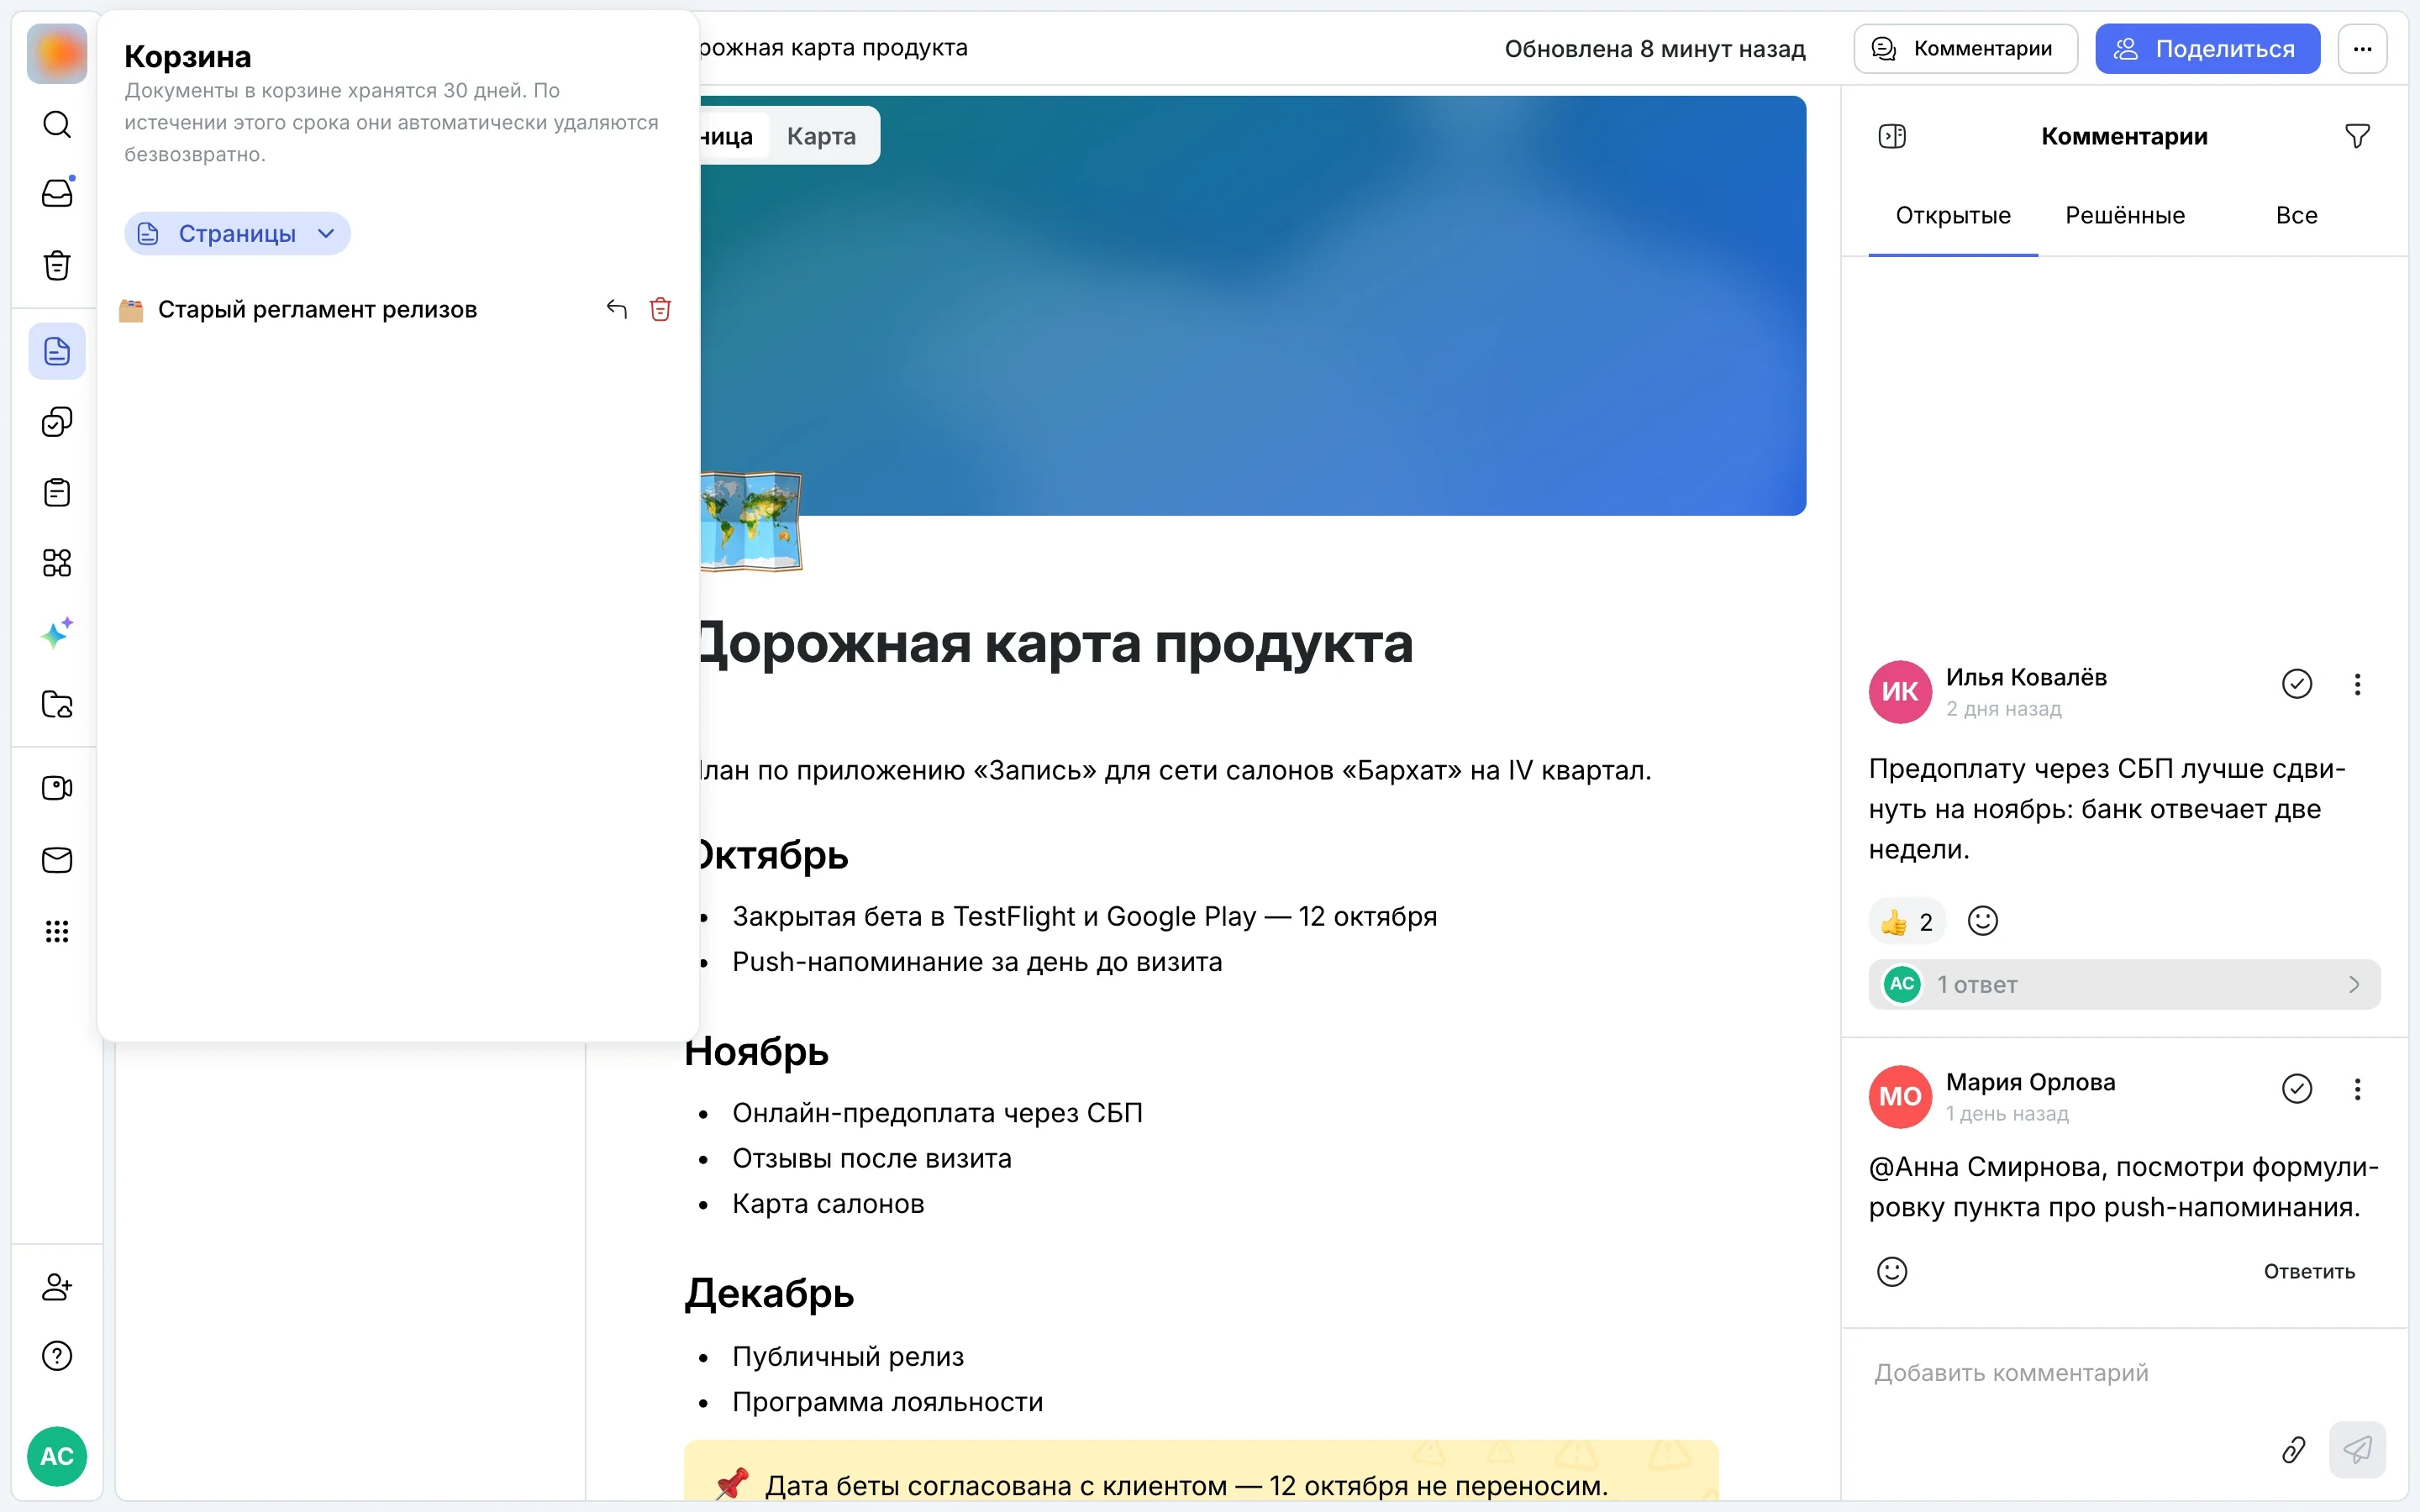The image size is (2420, 1512).
Task: Open the AC user avatar at bottom left
Action: 57,1456
